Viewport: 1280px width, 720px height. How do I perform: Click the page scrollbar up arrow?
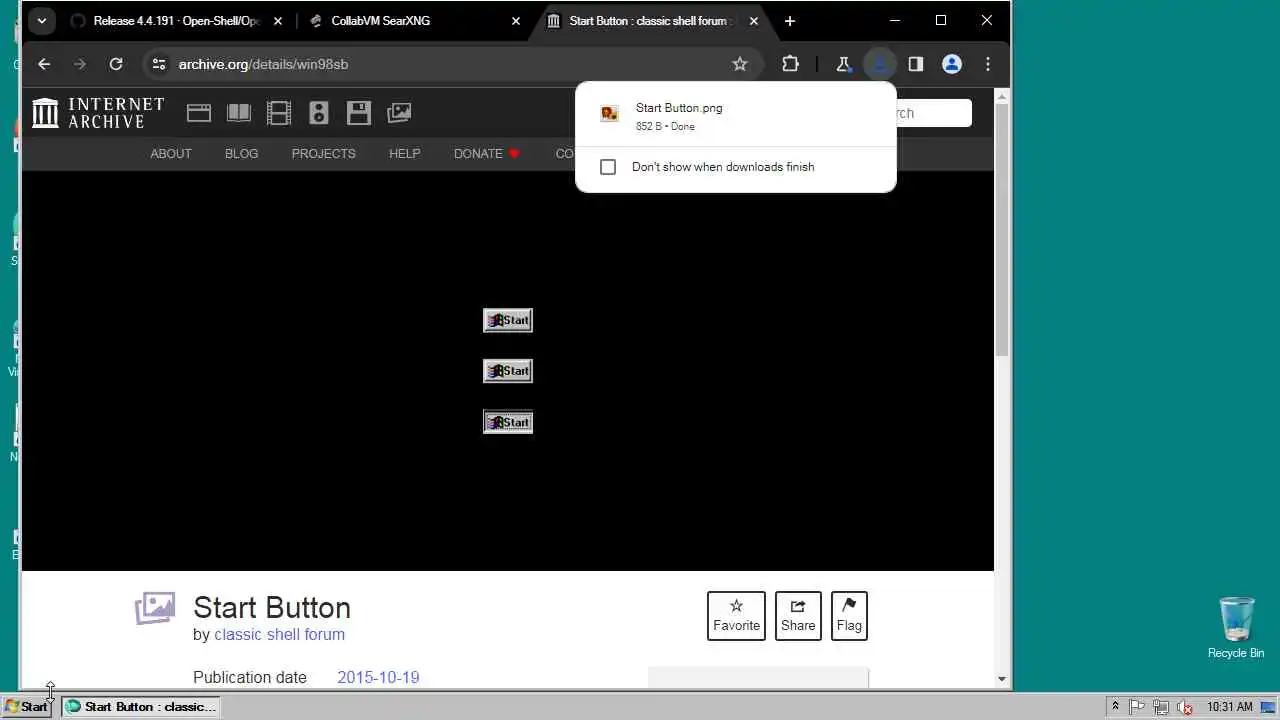[x=1002, y=97]
